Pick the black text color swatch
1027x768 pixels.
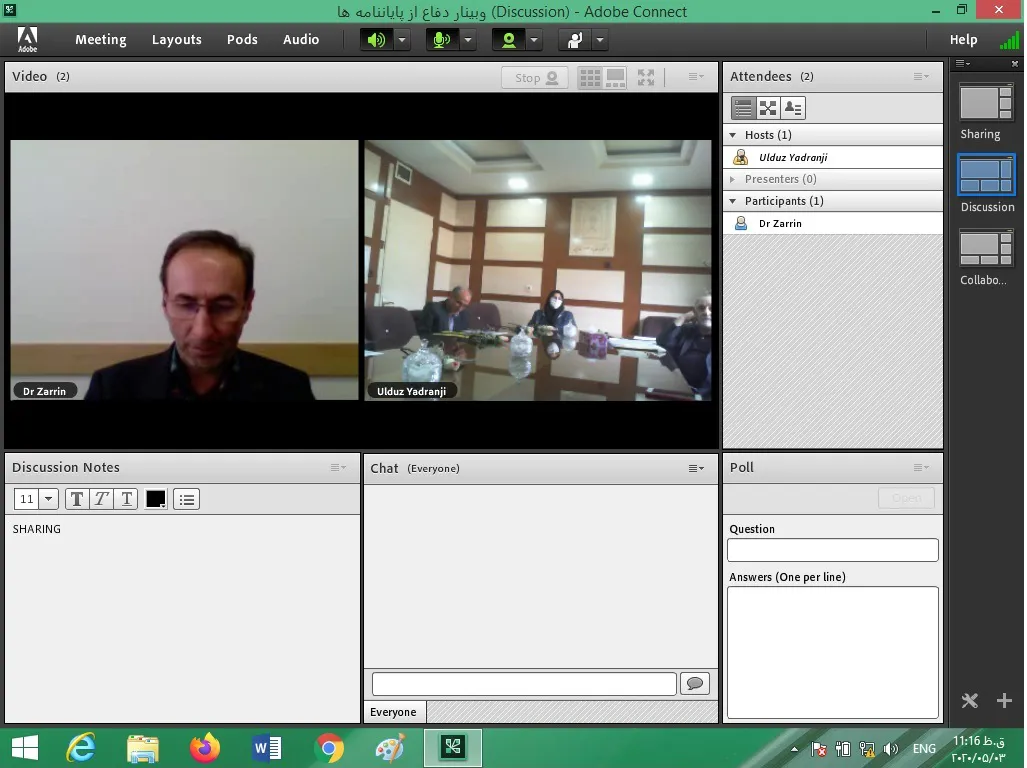tap(156, 499)
